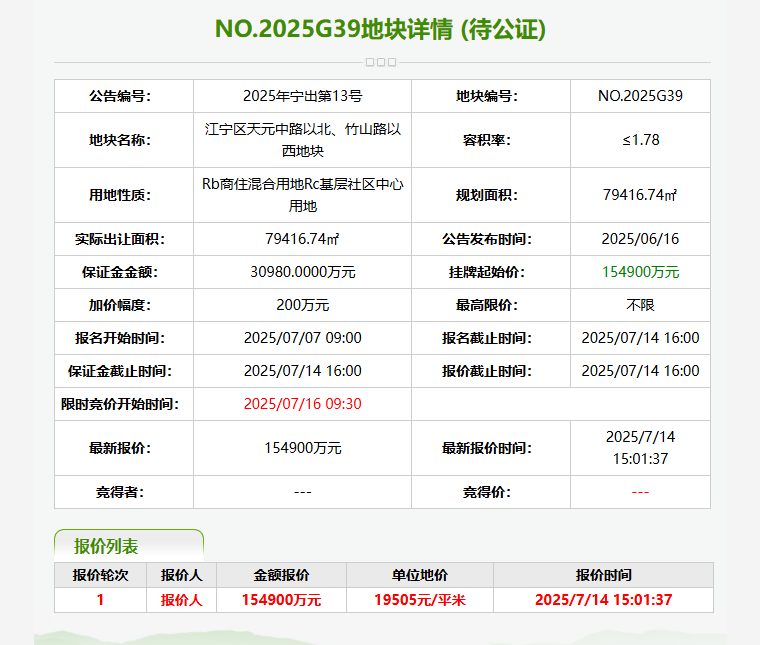Select the 容积率 value ≤1.78
The image size is (760, 645).
point(640,140)
